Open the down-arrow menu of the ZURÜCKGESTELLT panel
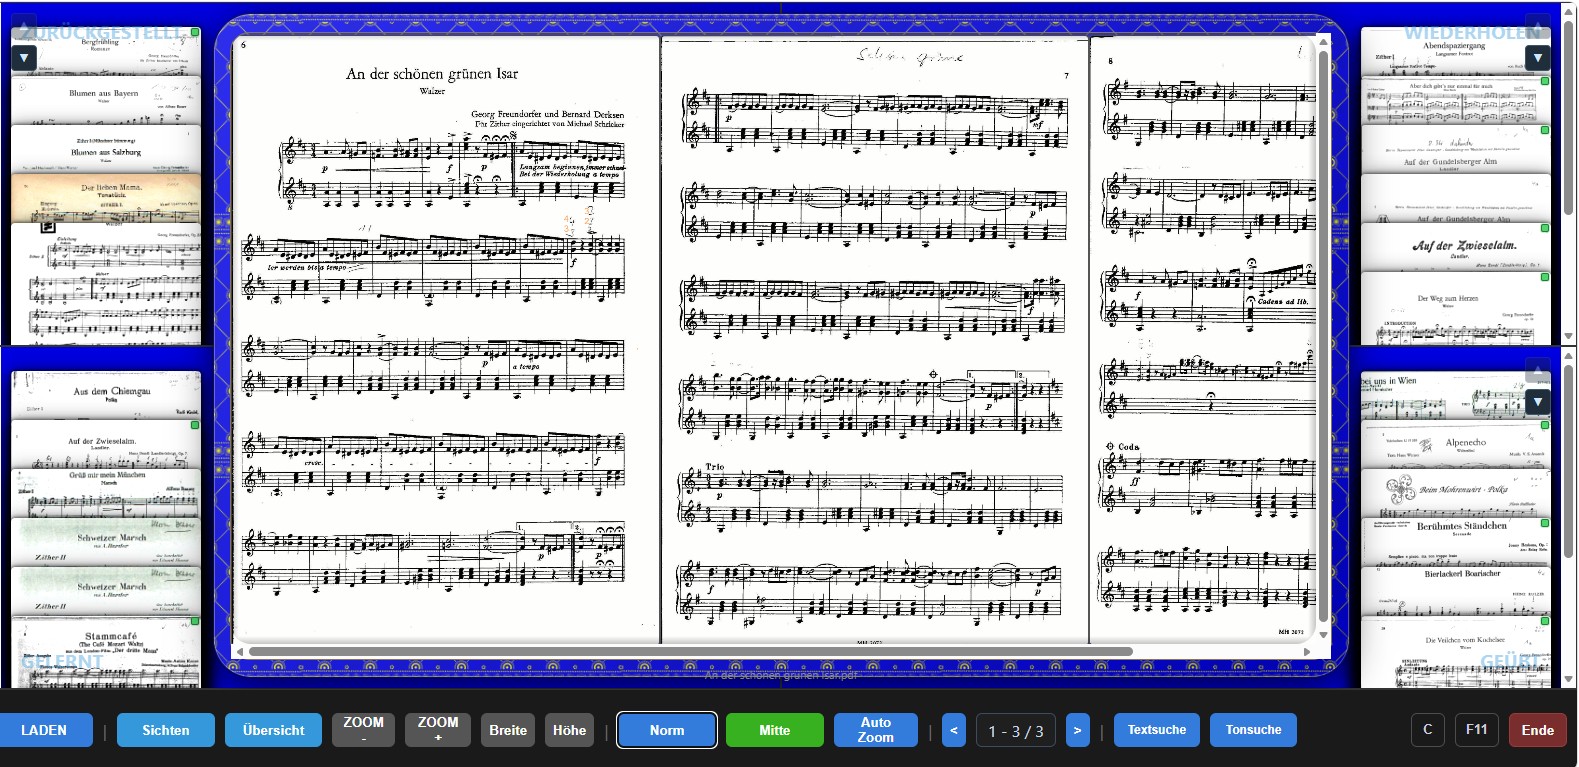The width and height of the screenshot is (1579, 767). (24, 58)
